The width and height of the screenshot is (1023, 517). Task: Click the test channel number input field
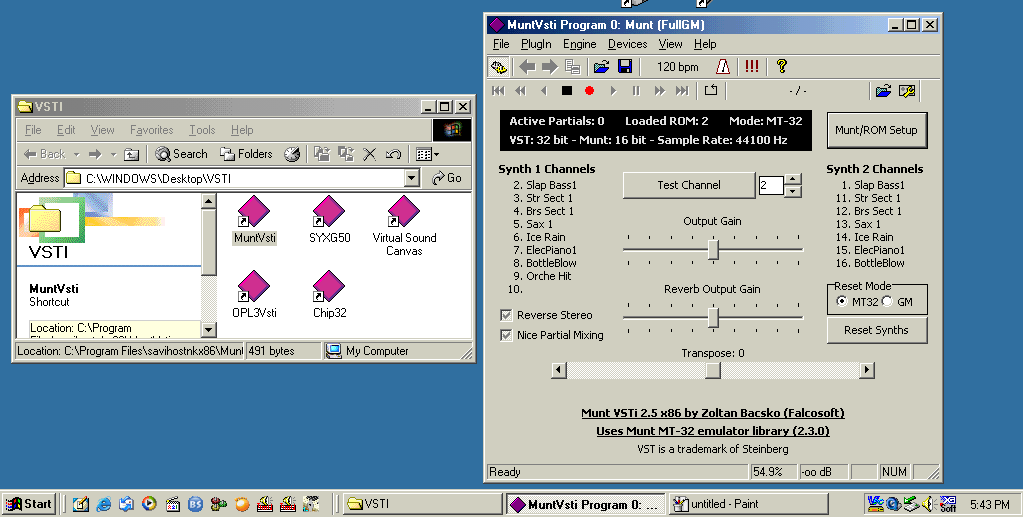tap(771, 185)
